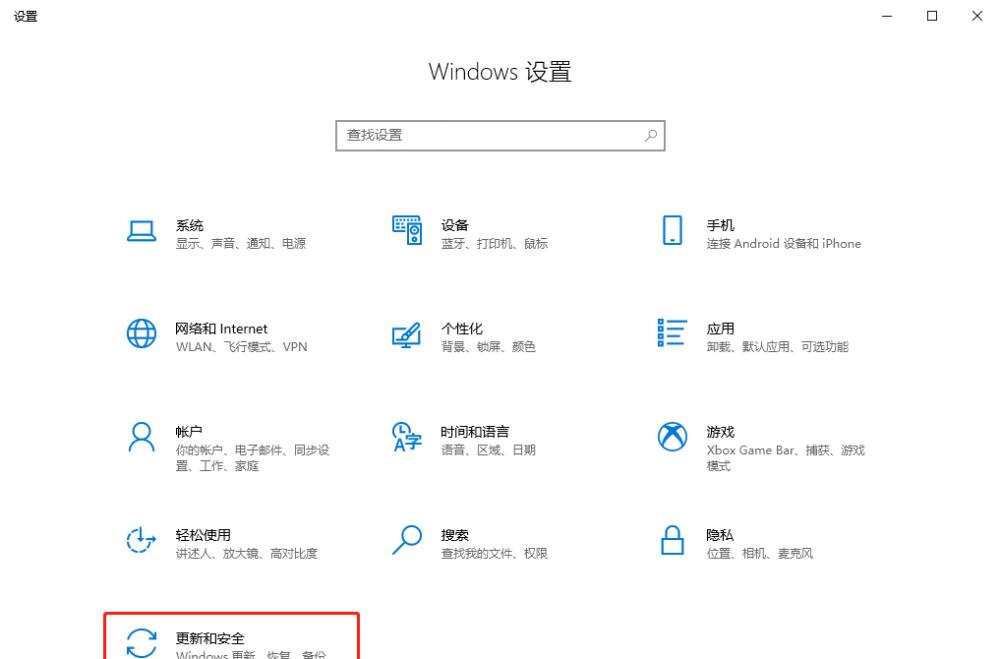Viewport: 1000px width, 659px height.
Task: Open 个性化 settings title
Action: coord(462,329)
